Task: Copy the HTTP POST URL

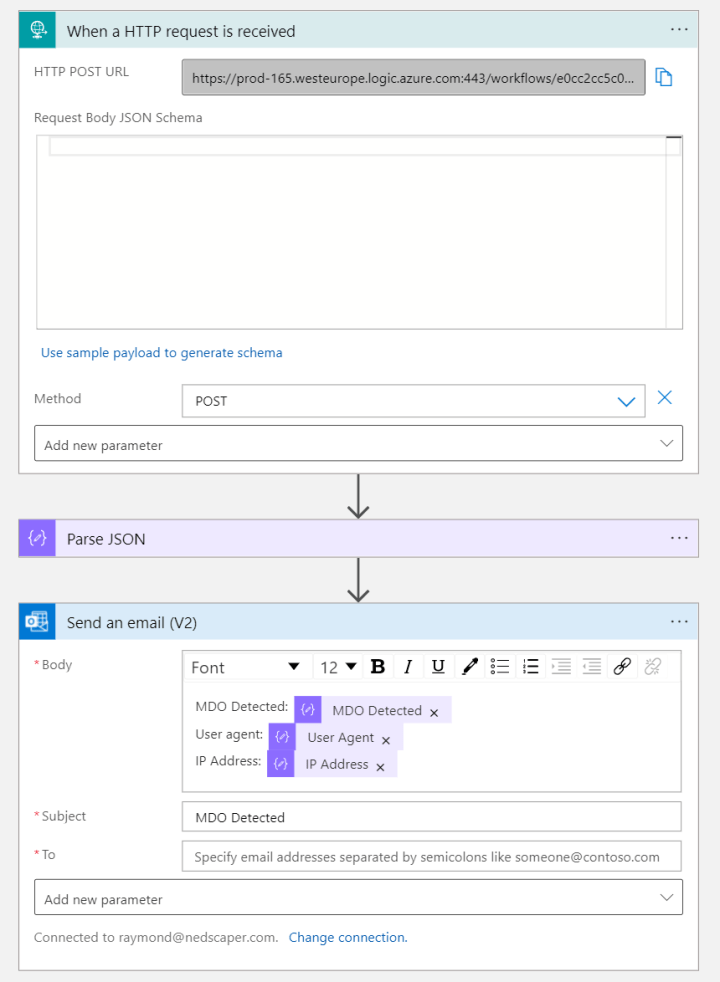Action: coord(663,77)
